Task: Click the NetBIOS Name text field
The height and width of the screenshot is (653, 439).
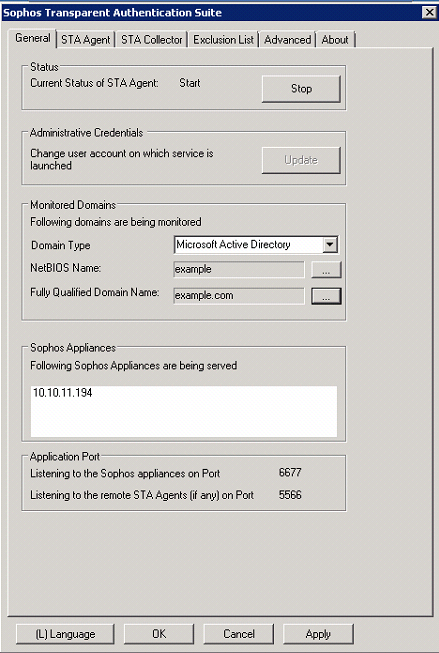Action: (x=239, y=269)
